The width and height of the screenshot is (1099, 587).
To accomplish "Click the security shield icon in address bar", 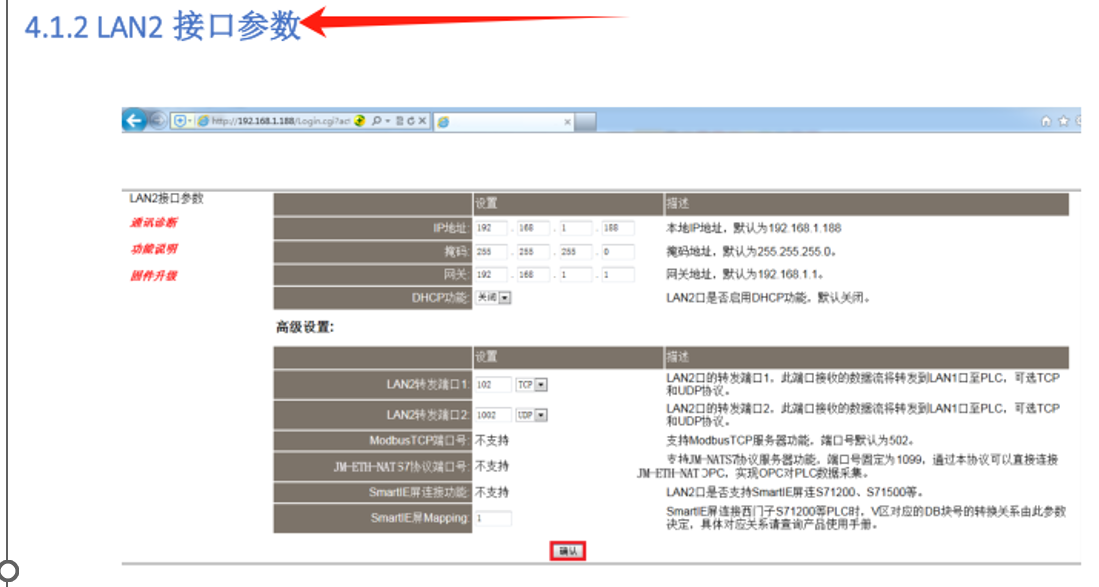I will tap(180, 120).
